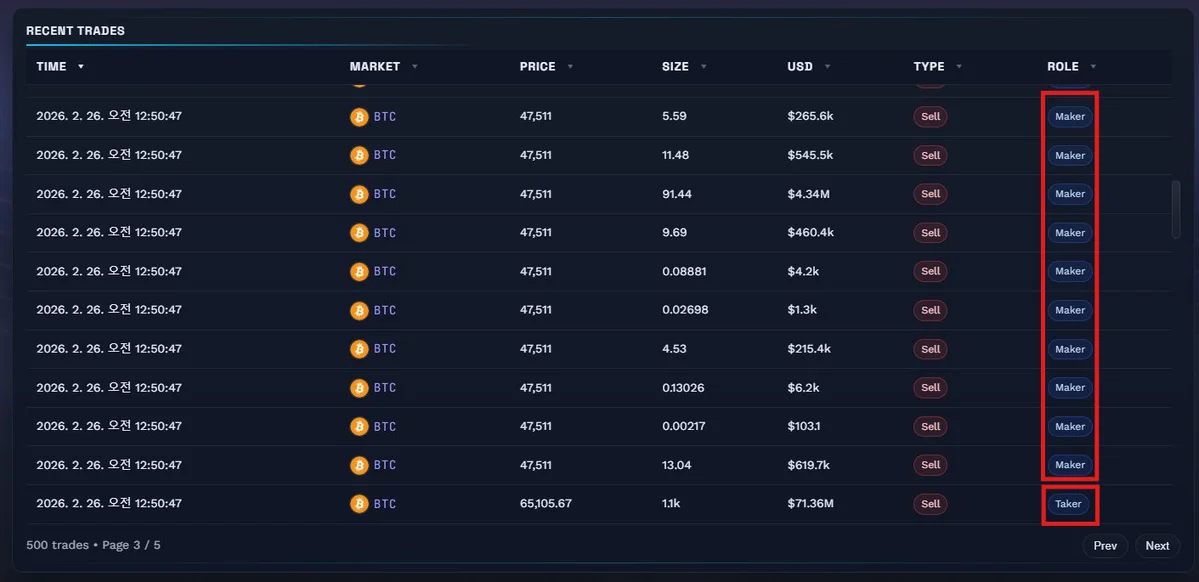Image resolution: width=1199 pixels, height=582 pixels.
Task: Expand the ROLE column sort arrow
Action: [x=1093, y=67]
